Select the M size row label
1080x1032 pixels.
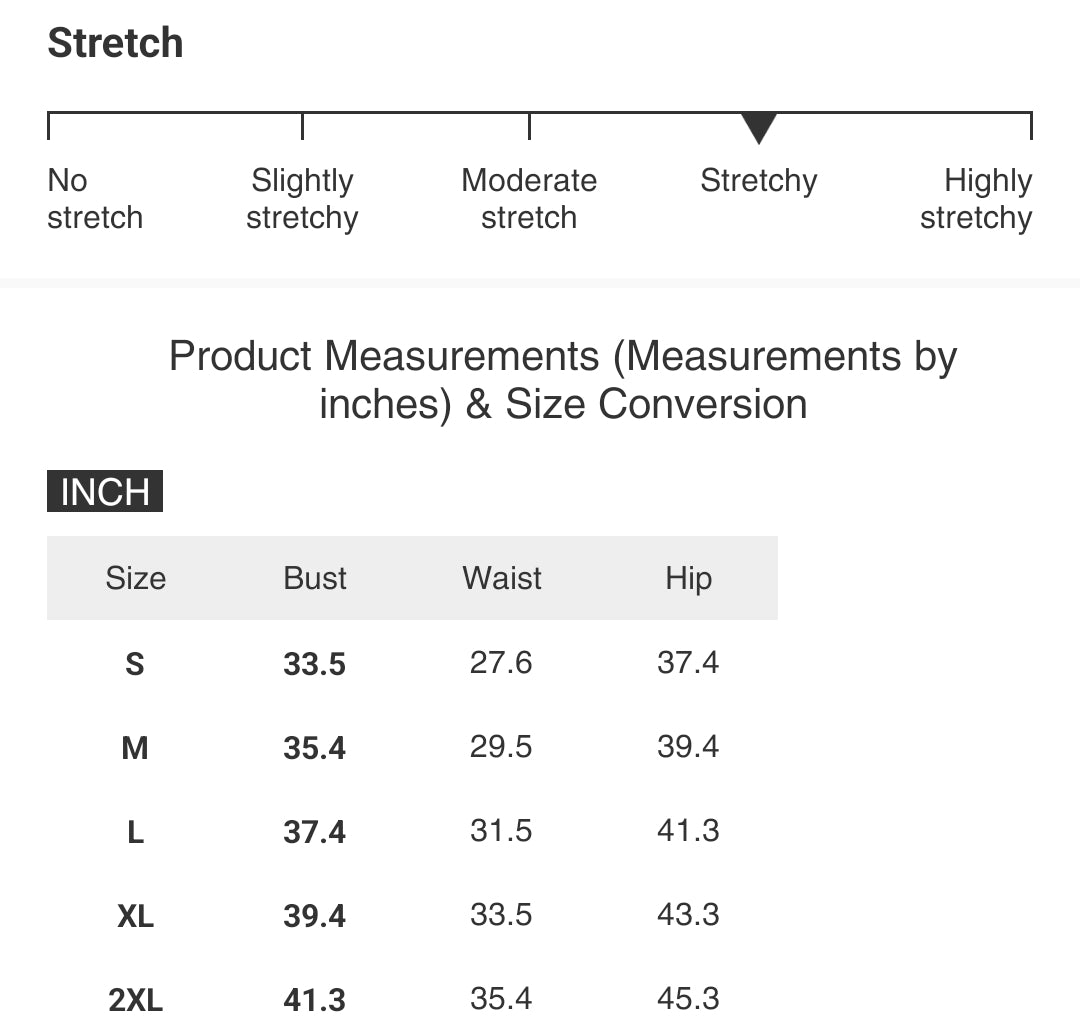tap(135, 748)
